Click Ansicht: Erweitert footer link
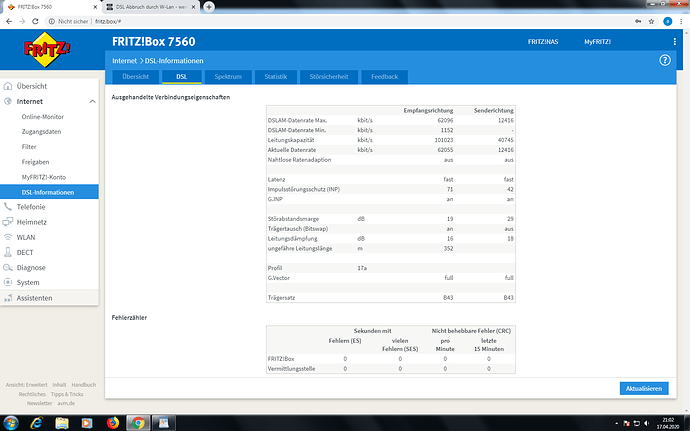Screen dimensions: 690x431 coord(26,385)
